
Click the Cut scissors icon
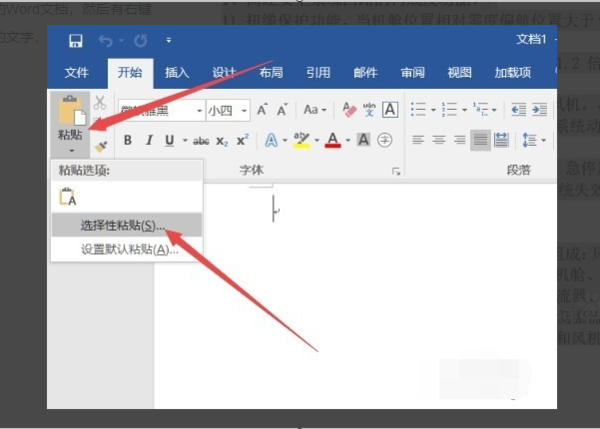point(100,103)
